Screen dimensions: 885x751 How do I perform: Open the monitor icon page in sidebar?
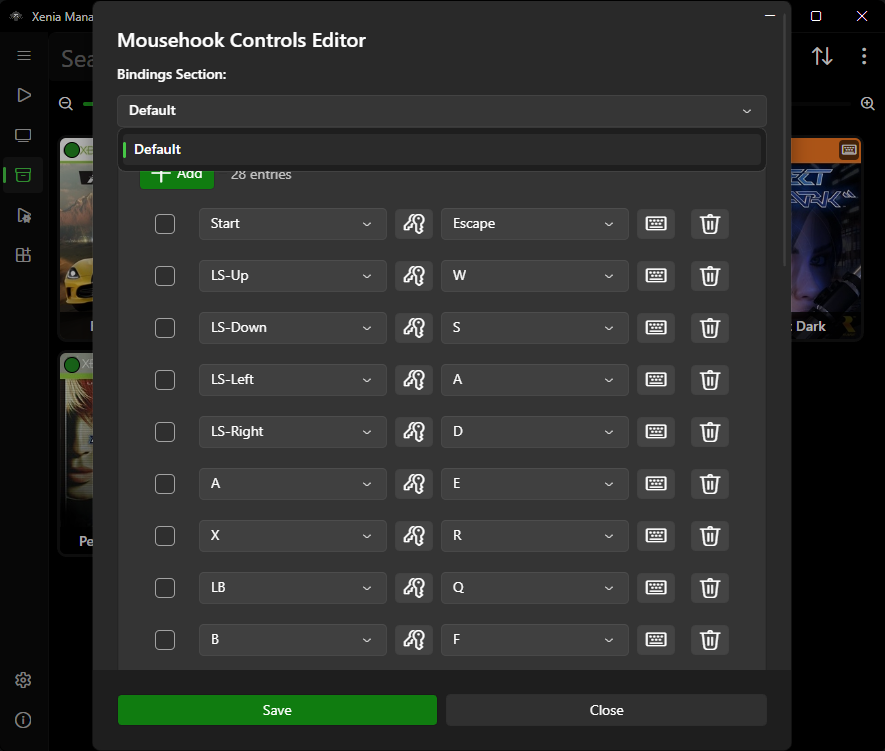[x=24, y=135]
